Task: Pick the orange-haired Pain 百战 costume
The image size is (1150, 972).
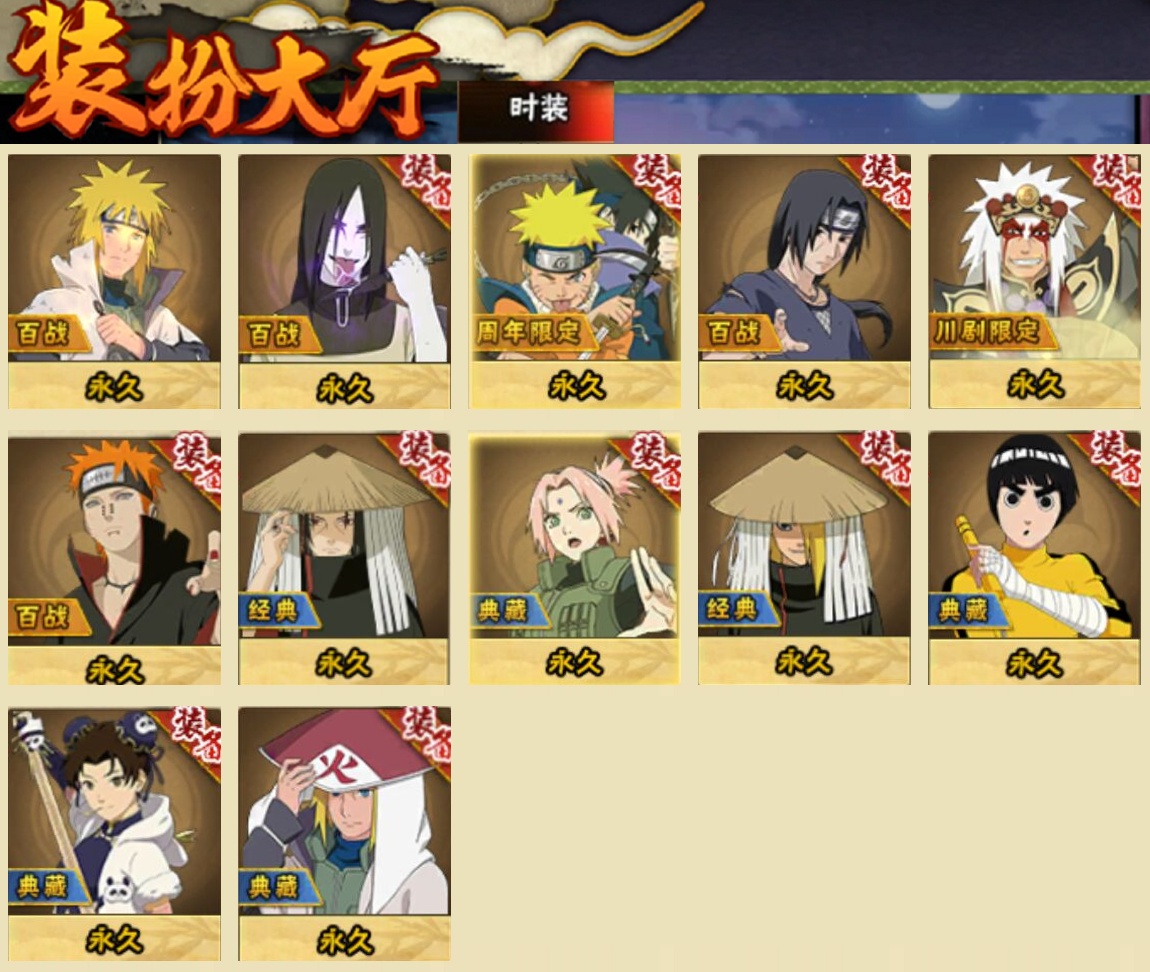Action: point(114,558)
